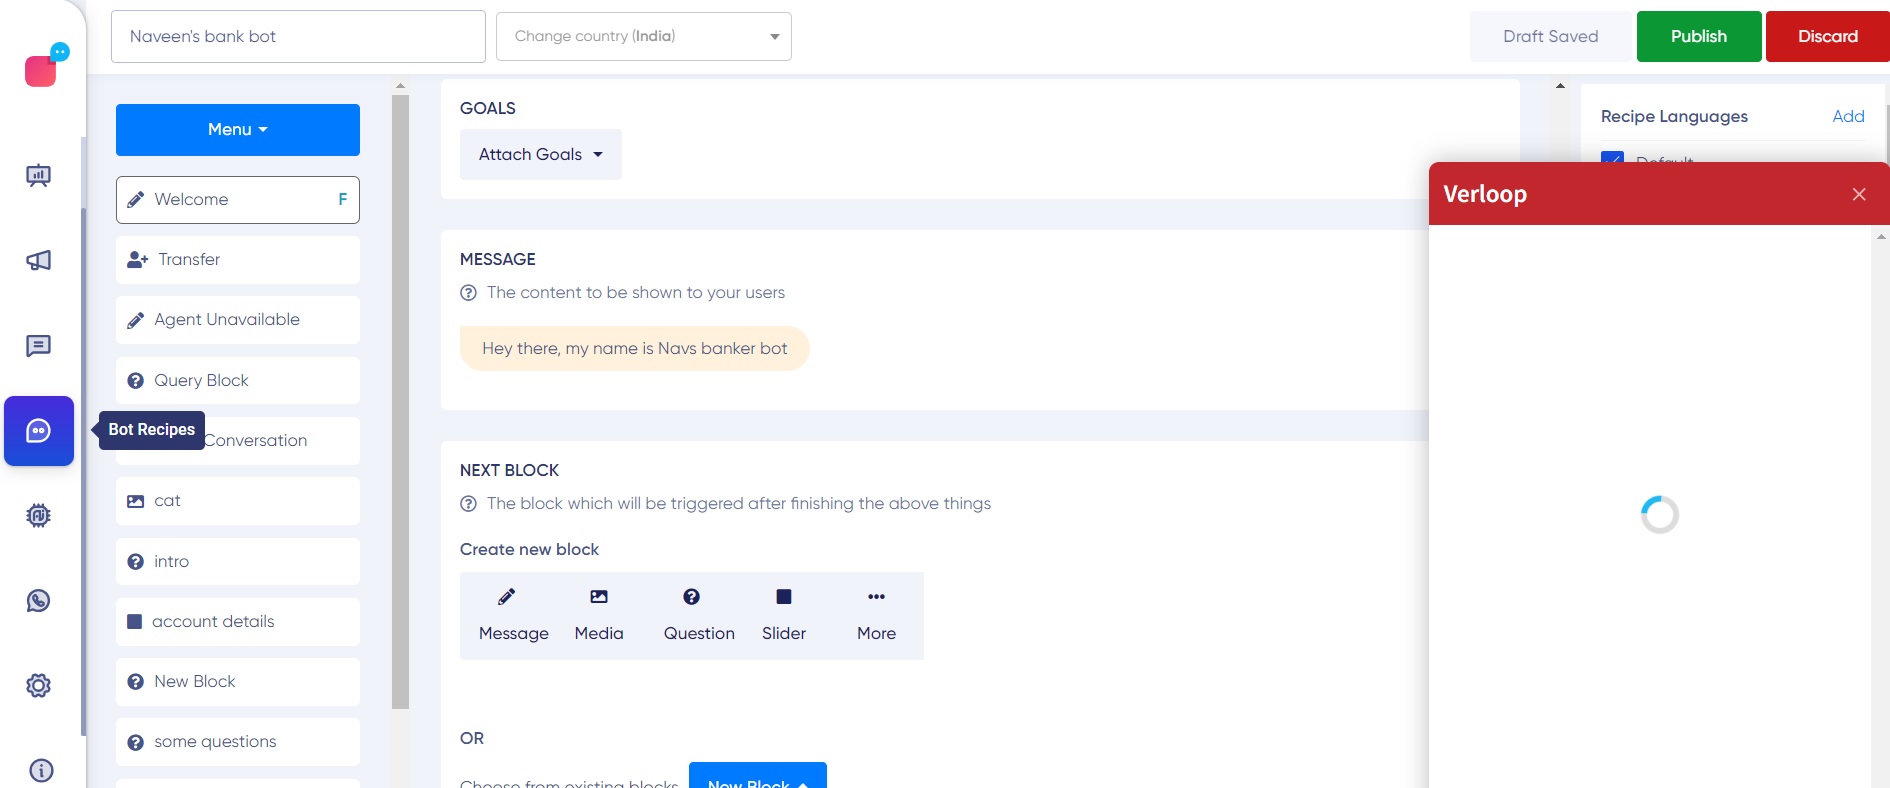Open the Change country dropdown
1890x788 pixels.
tap(643, 37)
